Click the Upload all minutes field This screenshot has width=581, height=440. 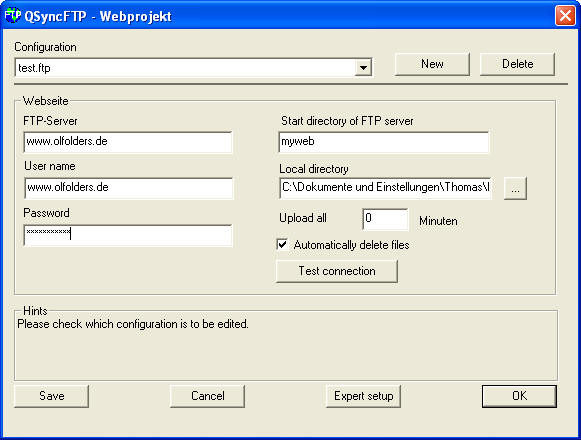[385, 219]
